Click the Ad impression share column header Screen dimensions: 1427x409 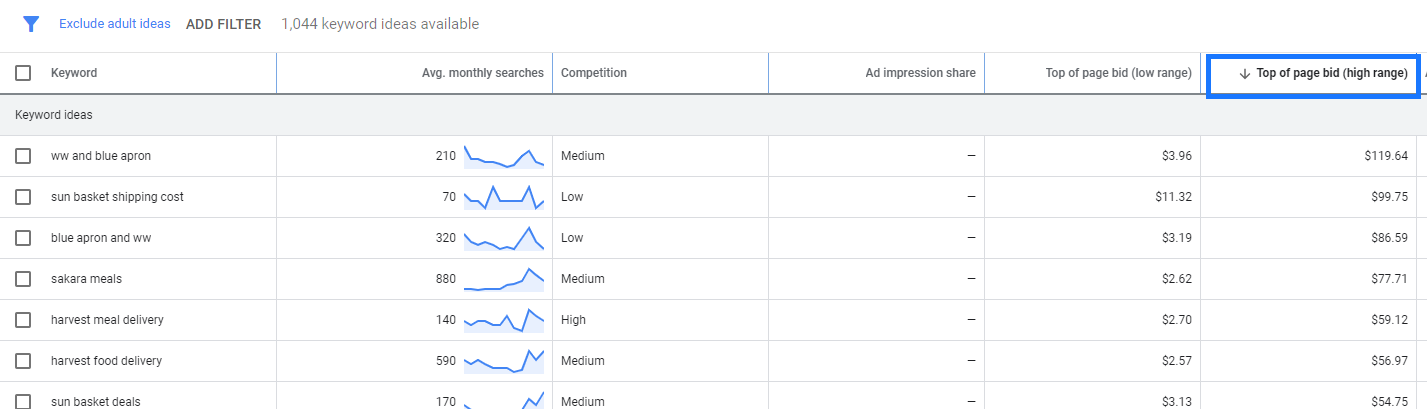[920, 73]
